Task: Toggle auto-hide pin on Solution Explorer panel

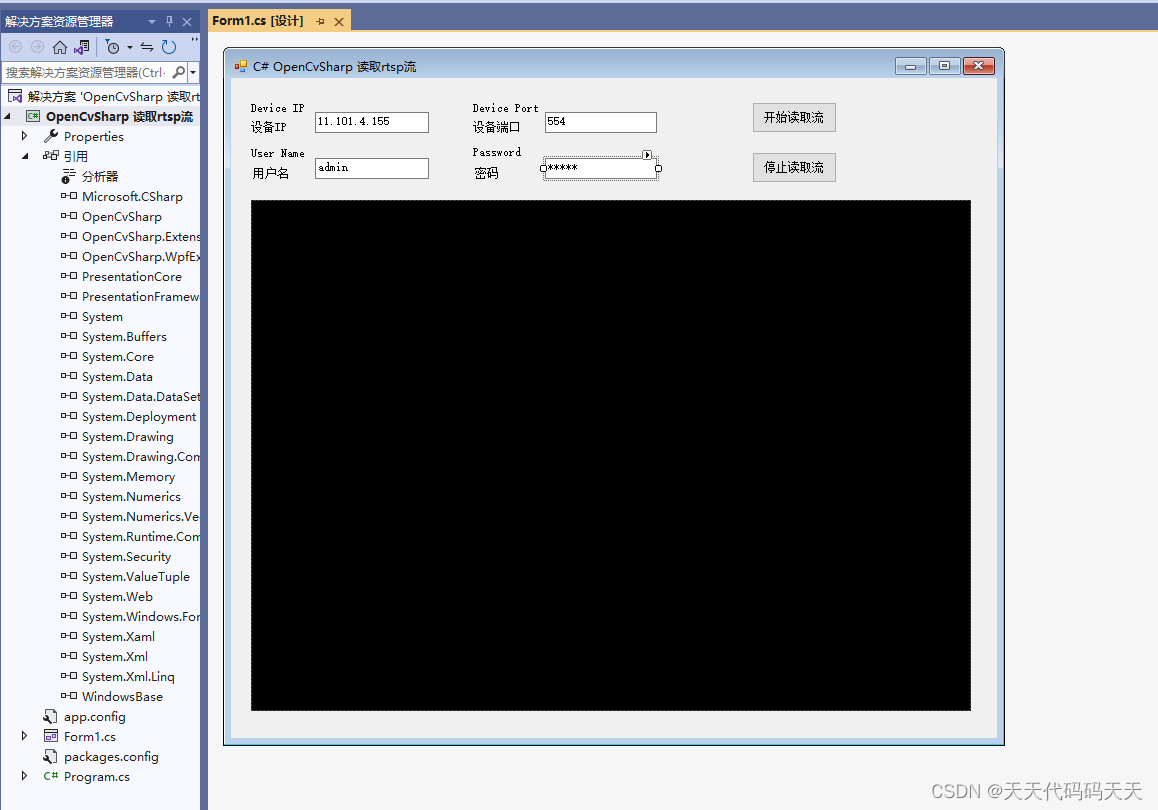Action: [x=169, y=22]
